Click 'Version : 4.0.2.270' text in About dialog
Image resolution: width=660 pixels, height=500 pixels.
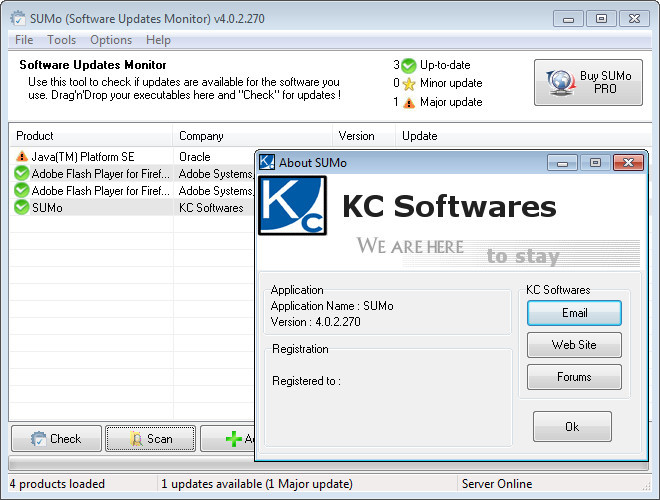316,322
